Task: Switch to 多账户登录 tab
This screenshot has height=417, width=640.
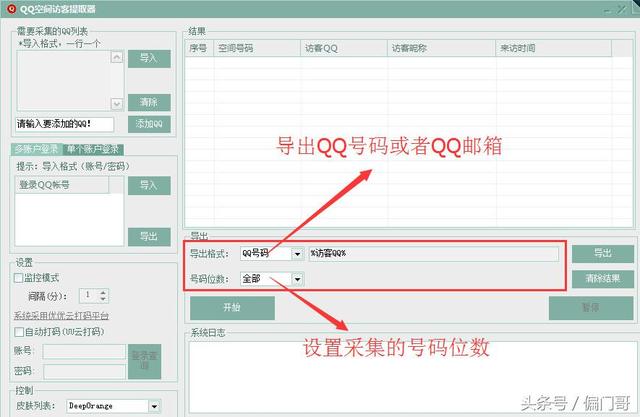Action: click(x=36, y=149)
